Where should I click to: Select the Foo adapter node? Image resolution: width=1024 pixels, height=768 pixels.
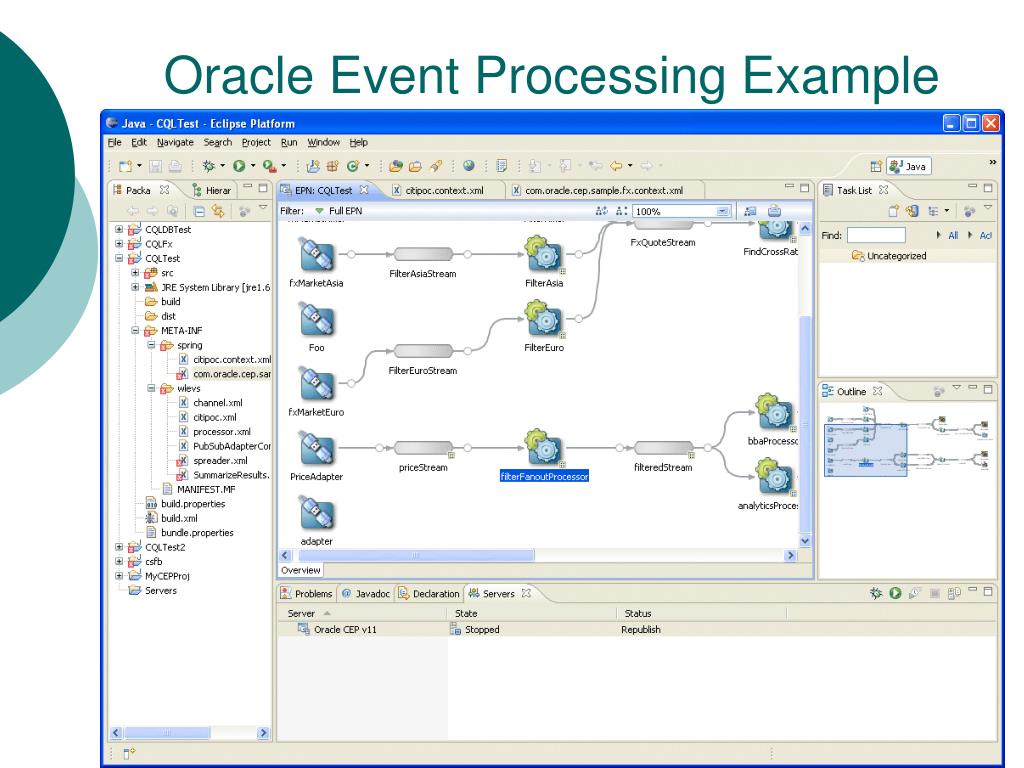pos(317,319)
